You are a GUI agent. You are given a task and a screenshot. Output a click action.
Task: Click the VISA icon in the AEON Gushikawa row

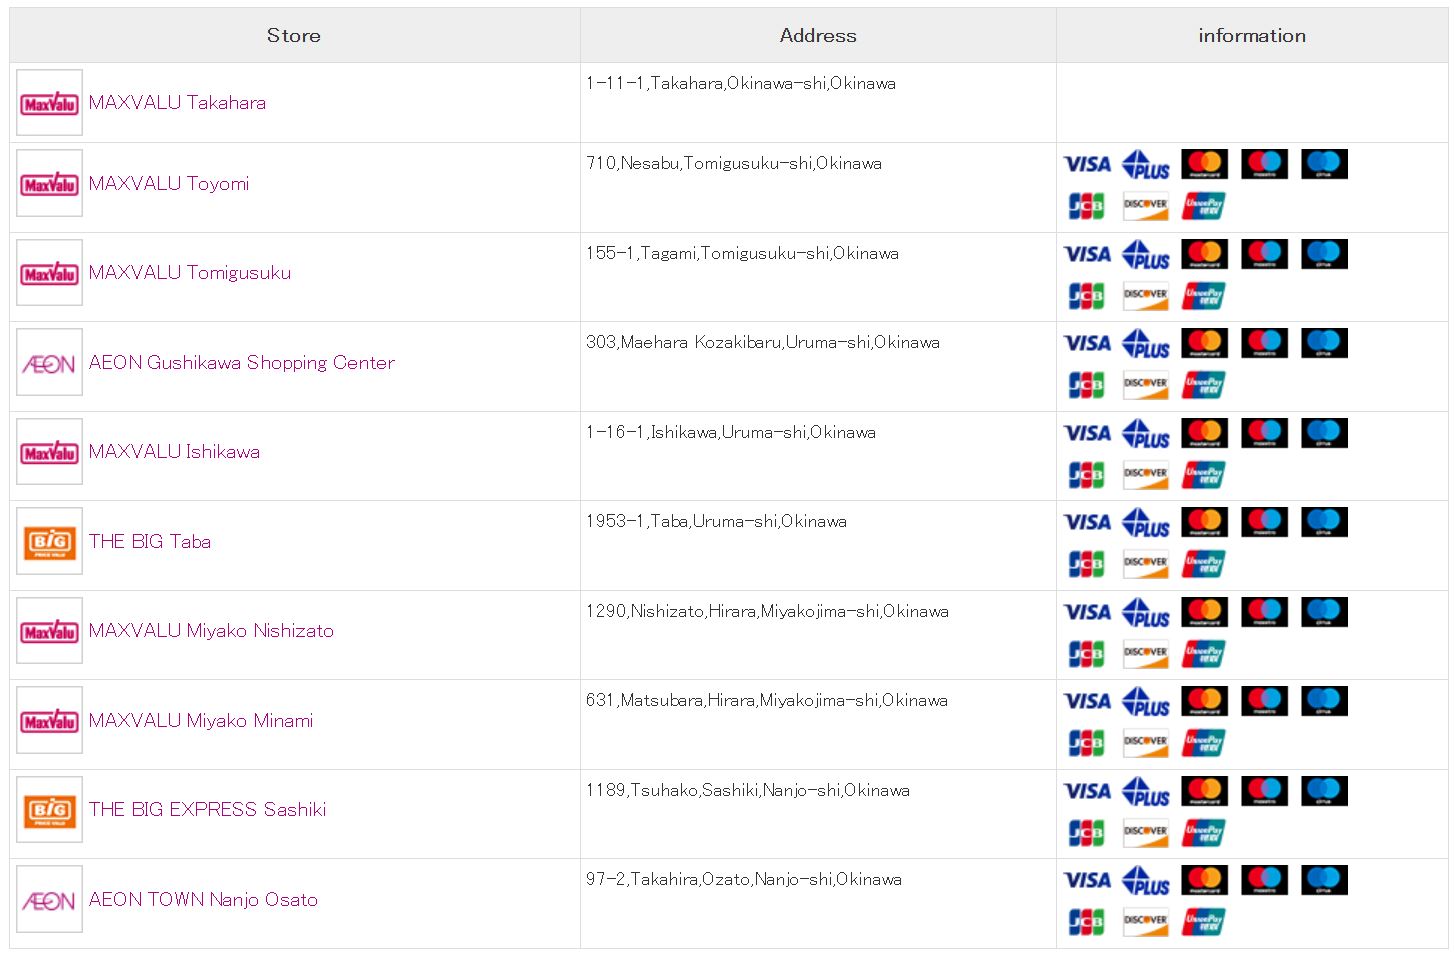1087,343
